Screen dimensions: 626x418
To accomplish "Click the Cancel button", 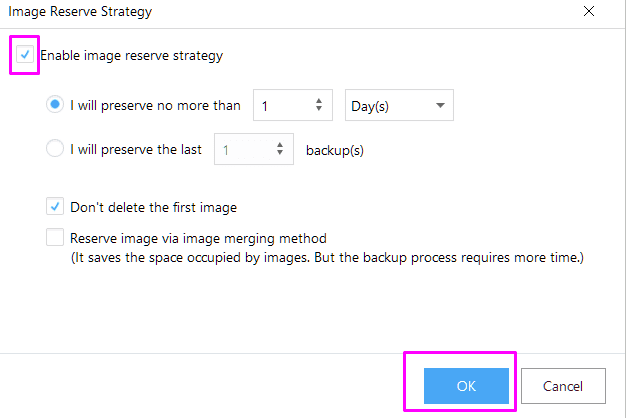I will (x=563, y=386).
